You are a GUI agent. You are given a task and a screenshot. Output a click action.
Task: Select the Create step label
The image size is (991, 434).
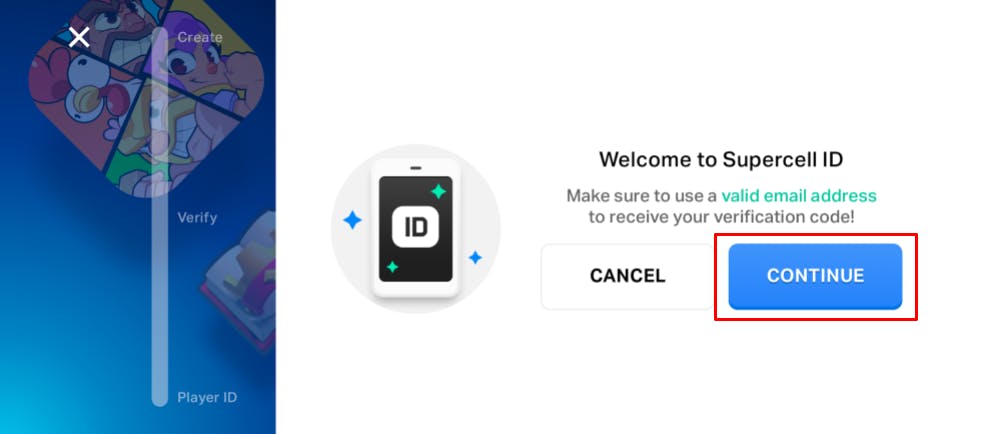[199, 37]
